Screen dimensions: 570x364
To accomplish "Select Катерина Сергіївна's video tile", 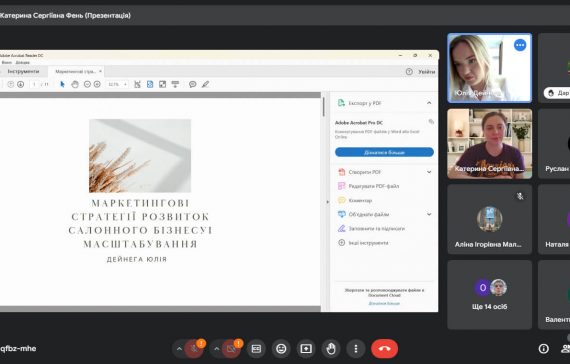I will [x=490, y=144].
